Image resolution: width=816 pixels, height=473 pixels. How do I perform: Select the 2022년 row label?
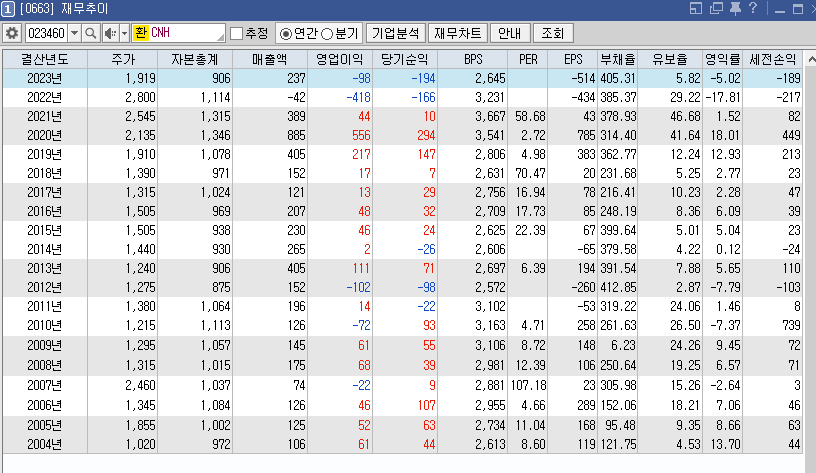pos(45,97)
